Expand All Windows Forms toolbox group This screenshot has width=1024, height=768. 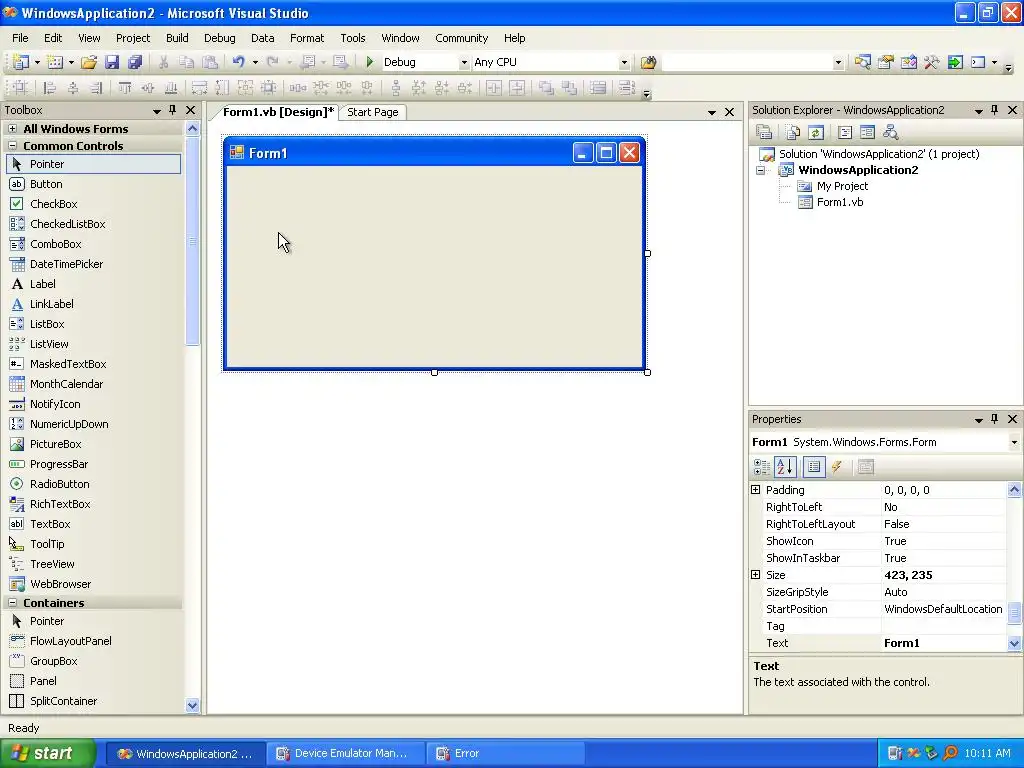tap(12, 129)
